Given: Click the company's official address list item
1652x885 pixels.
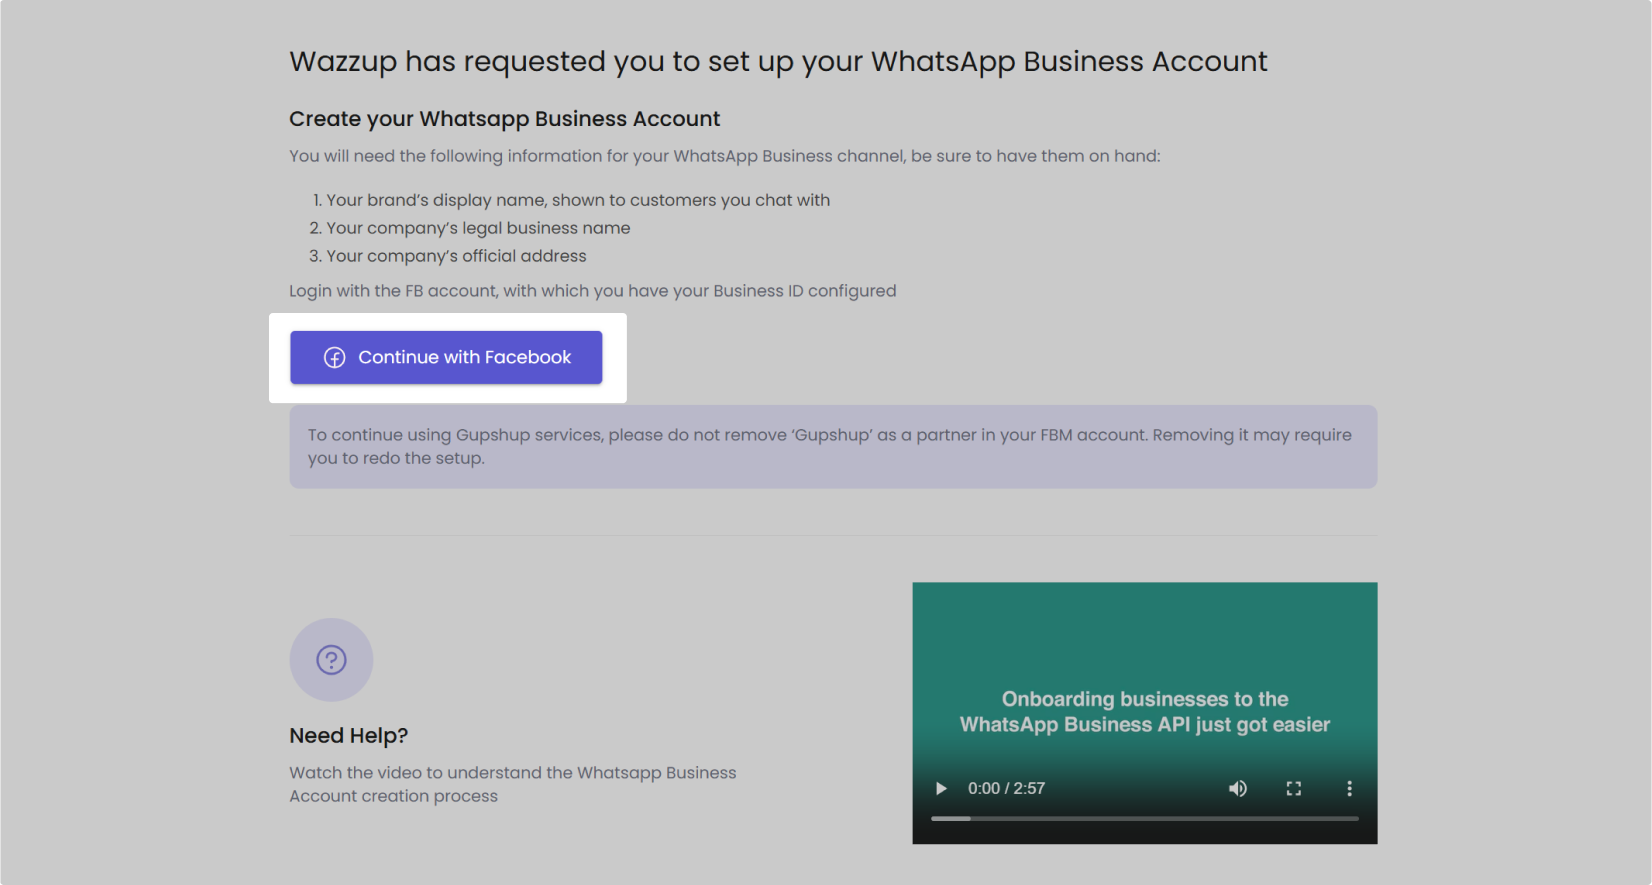Looking at the screenshot, I should (x=455, y=256).
